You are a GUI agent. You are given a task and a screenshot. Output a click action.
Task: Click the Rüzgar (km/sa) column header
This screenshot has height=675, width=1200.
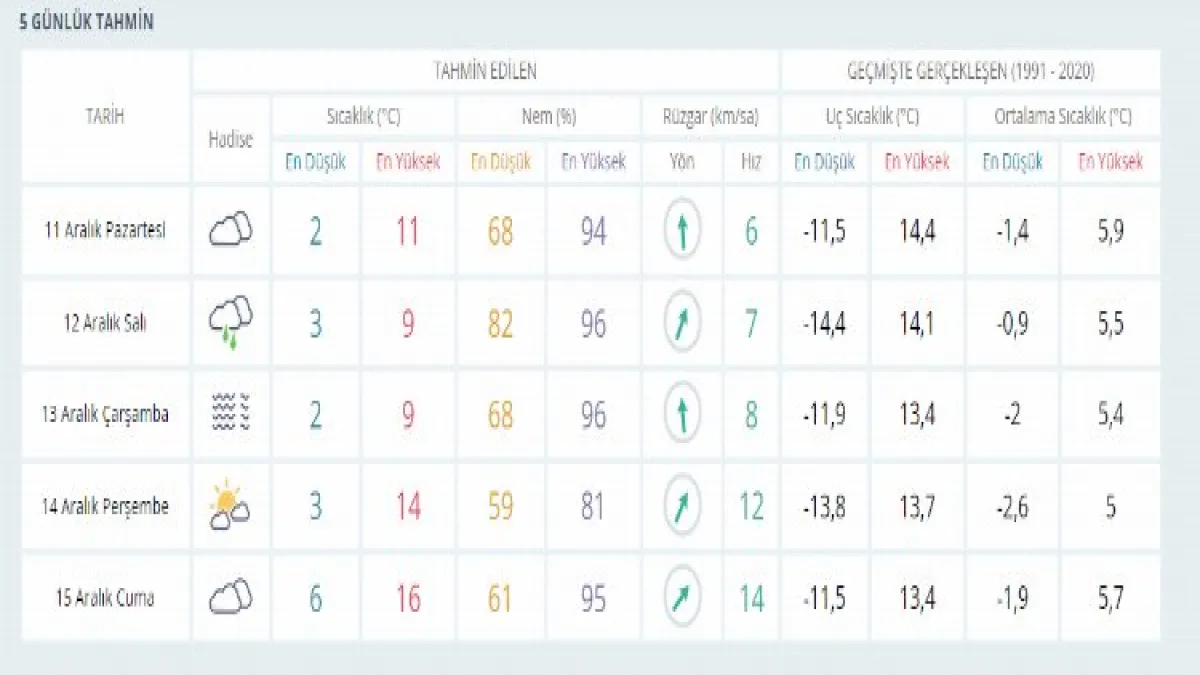point(711,117)
